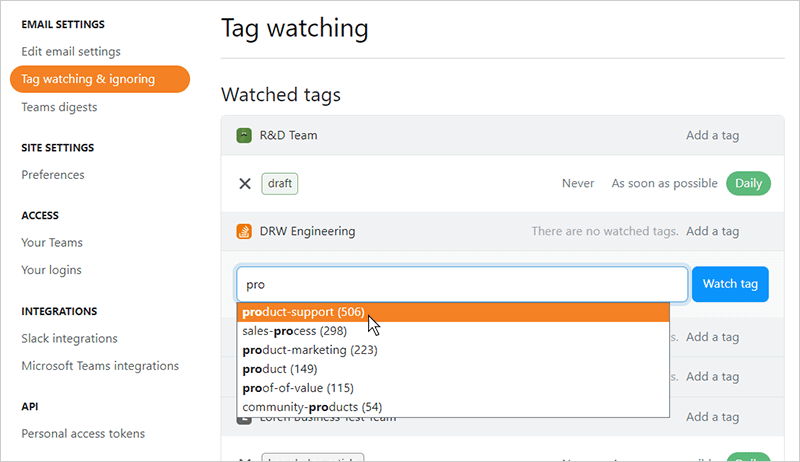This screenshot has height=462, width=800.
Task: Pick product-marketing from tag suggestions
Action: coord(308,350)
